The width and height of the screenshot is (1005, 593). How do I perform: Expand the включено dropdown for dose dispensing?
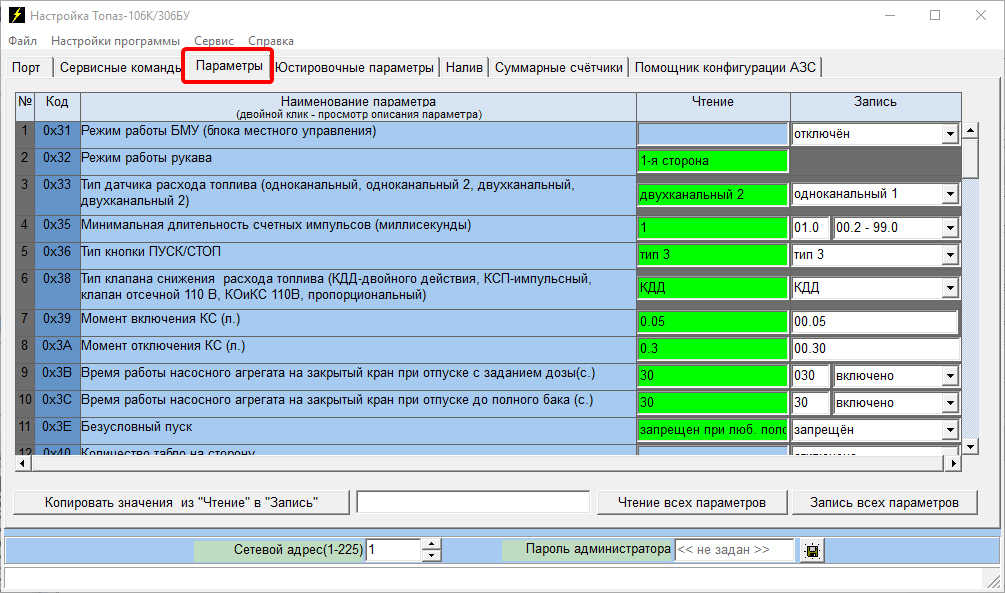(x=951, y=376)
